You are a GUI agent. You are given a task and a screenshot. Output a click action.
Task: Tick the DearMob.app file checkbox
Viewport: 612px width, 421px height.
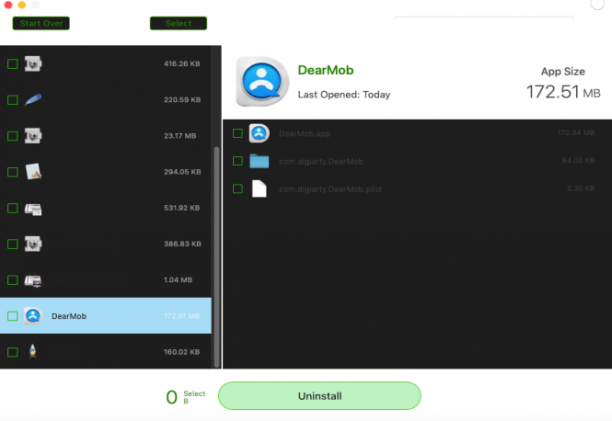point(238,133)
